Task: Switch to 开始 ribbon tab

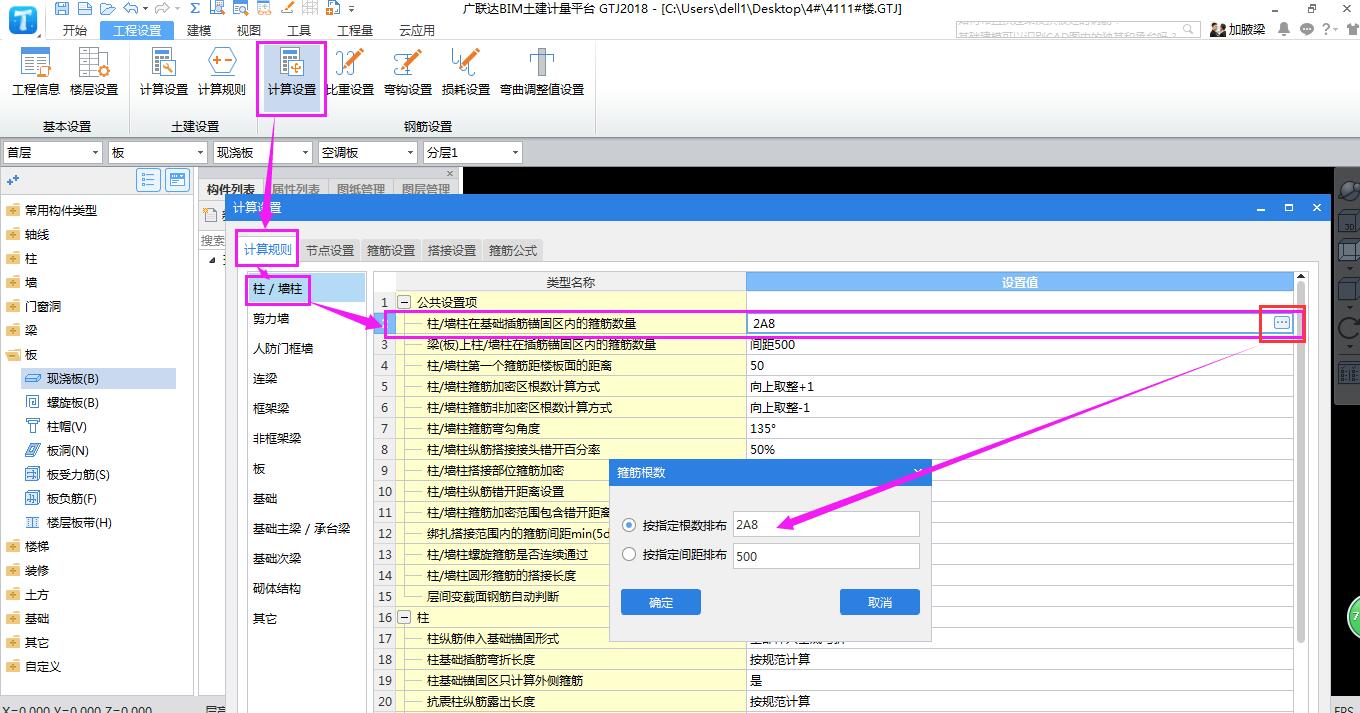Action: (75, 30)
